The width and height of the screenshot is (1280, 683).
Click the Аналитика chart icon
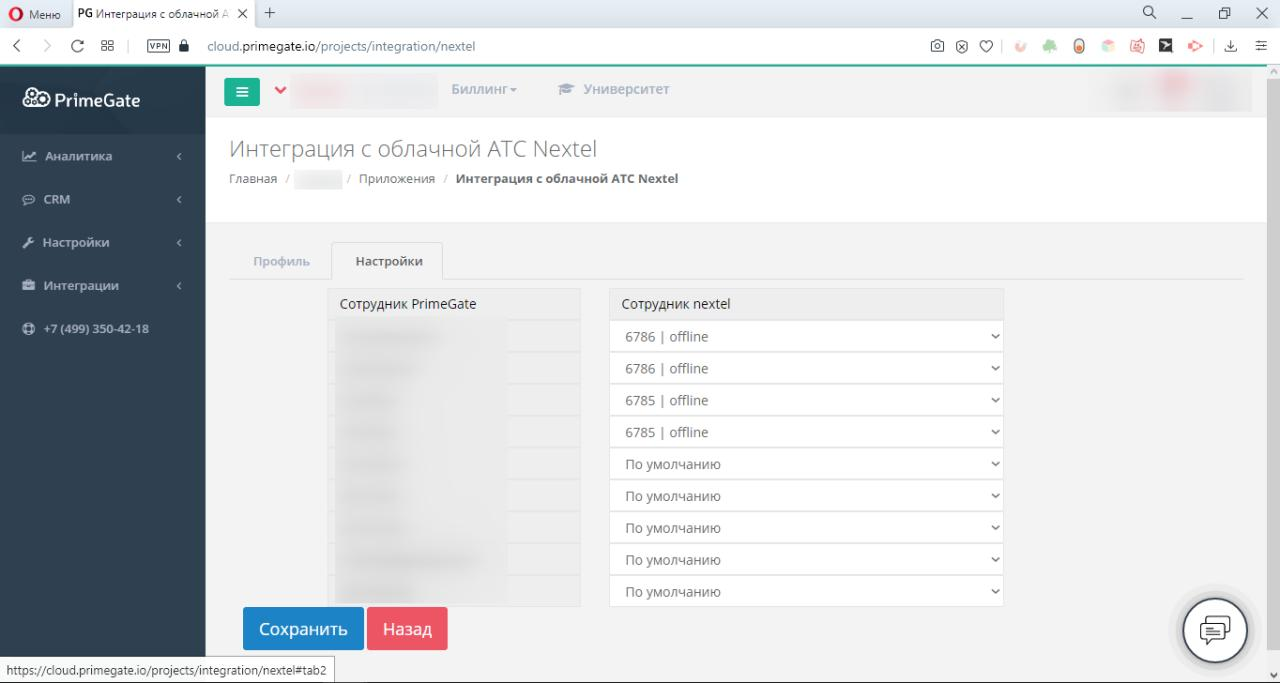click(29, 157)
